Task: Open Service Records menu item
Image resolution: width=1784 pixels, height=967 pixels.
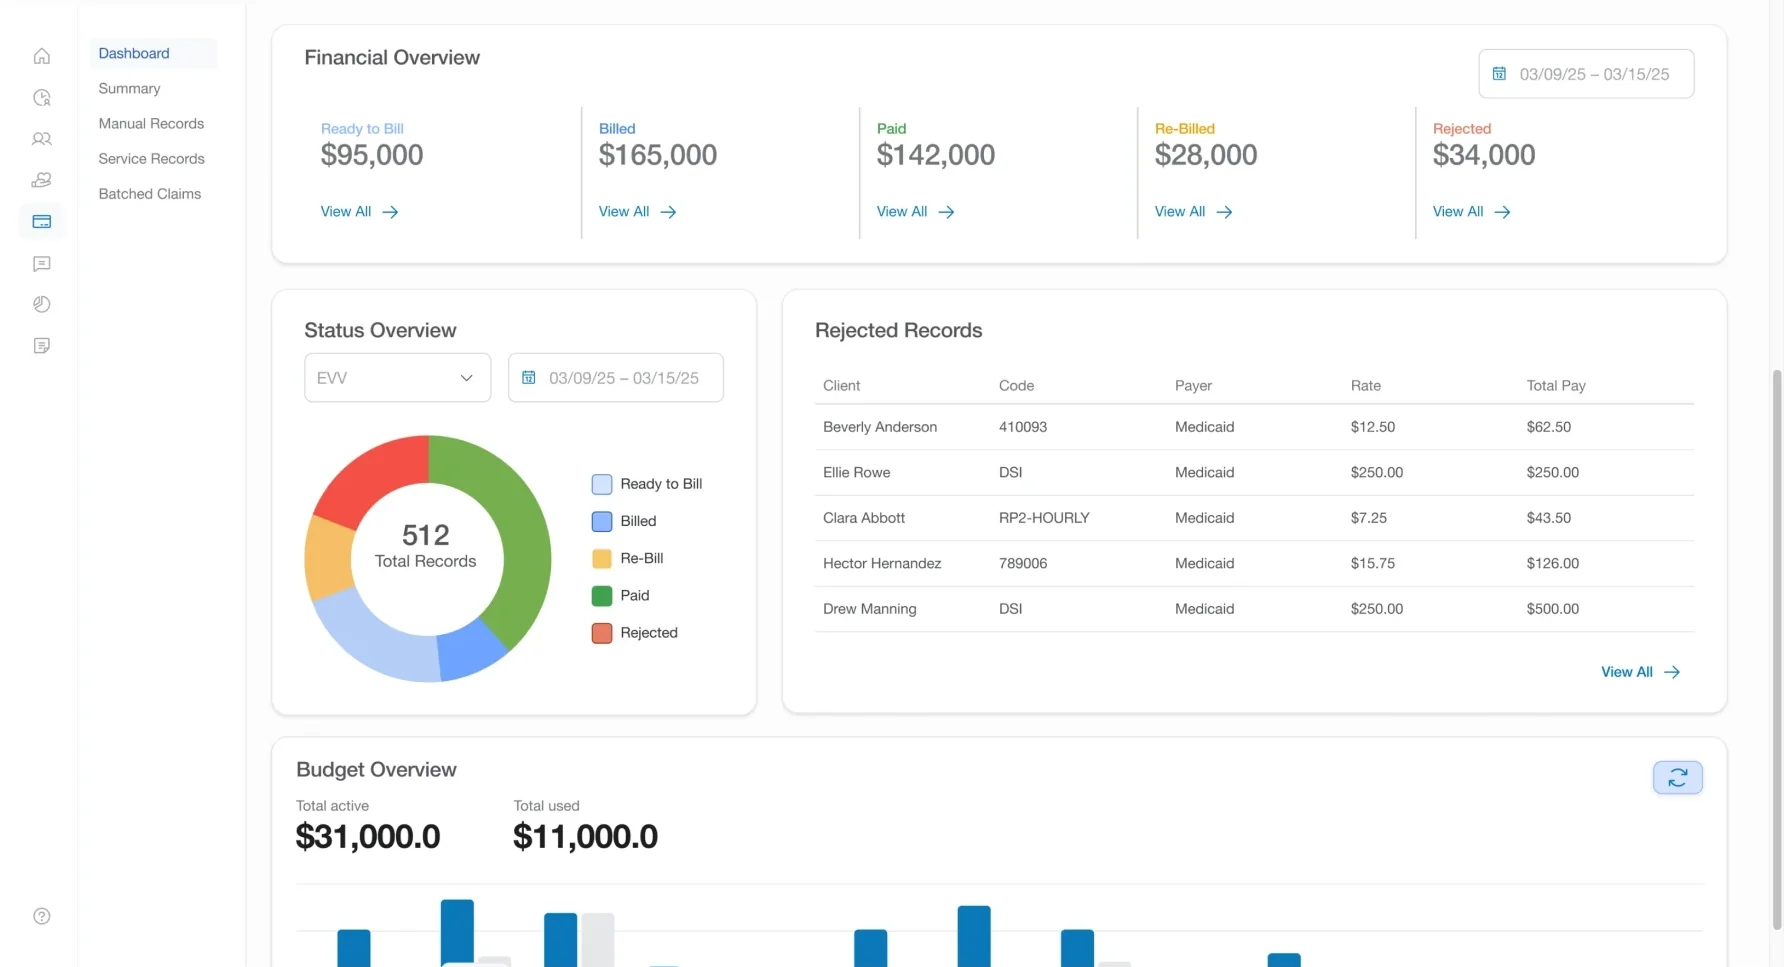Action: click(151, 158)
